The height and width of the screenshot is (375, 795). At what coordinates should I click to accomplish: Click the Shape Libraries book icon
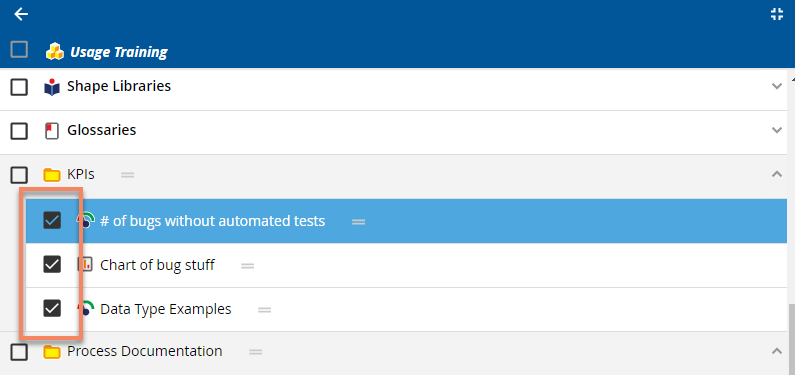coord(52,87)
